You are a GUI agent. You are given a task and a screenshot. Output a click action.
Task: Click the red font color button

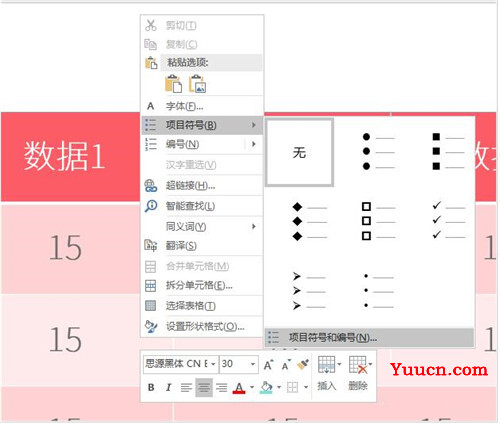click(x=239, y=387)
